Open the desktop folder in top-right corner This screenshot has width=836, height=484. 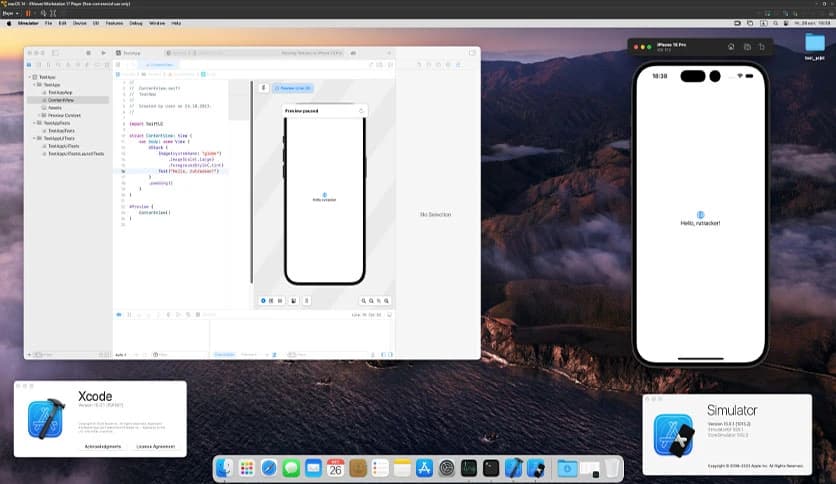(x=815, y=44)
